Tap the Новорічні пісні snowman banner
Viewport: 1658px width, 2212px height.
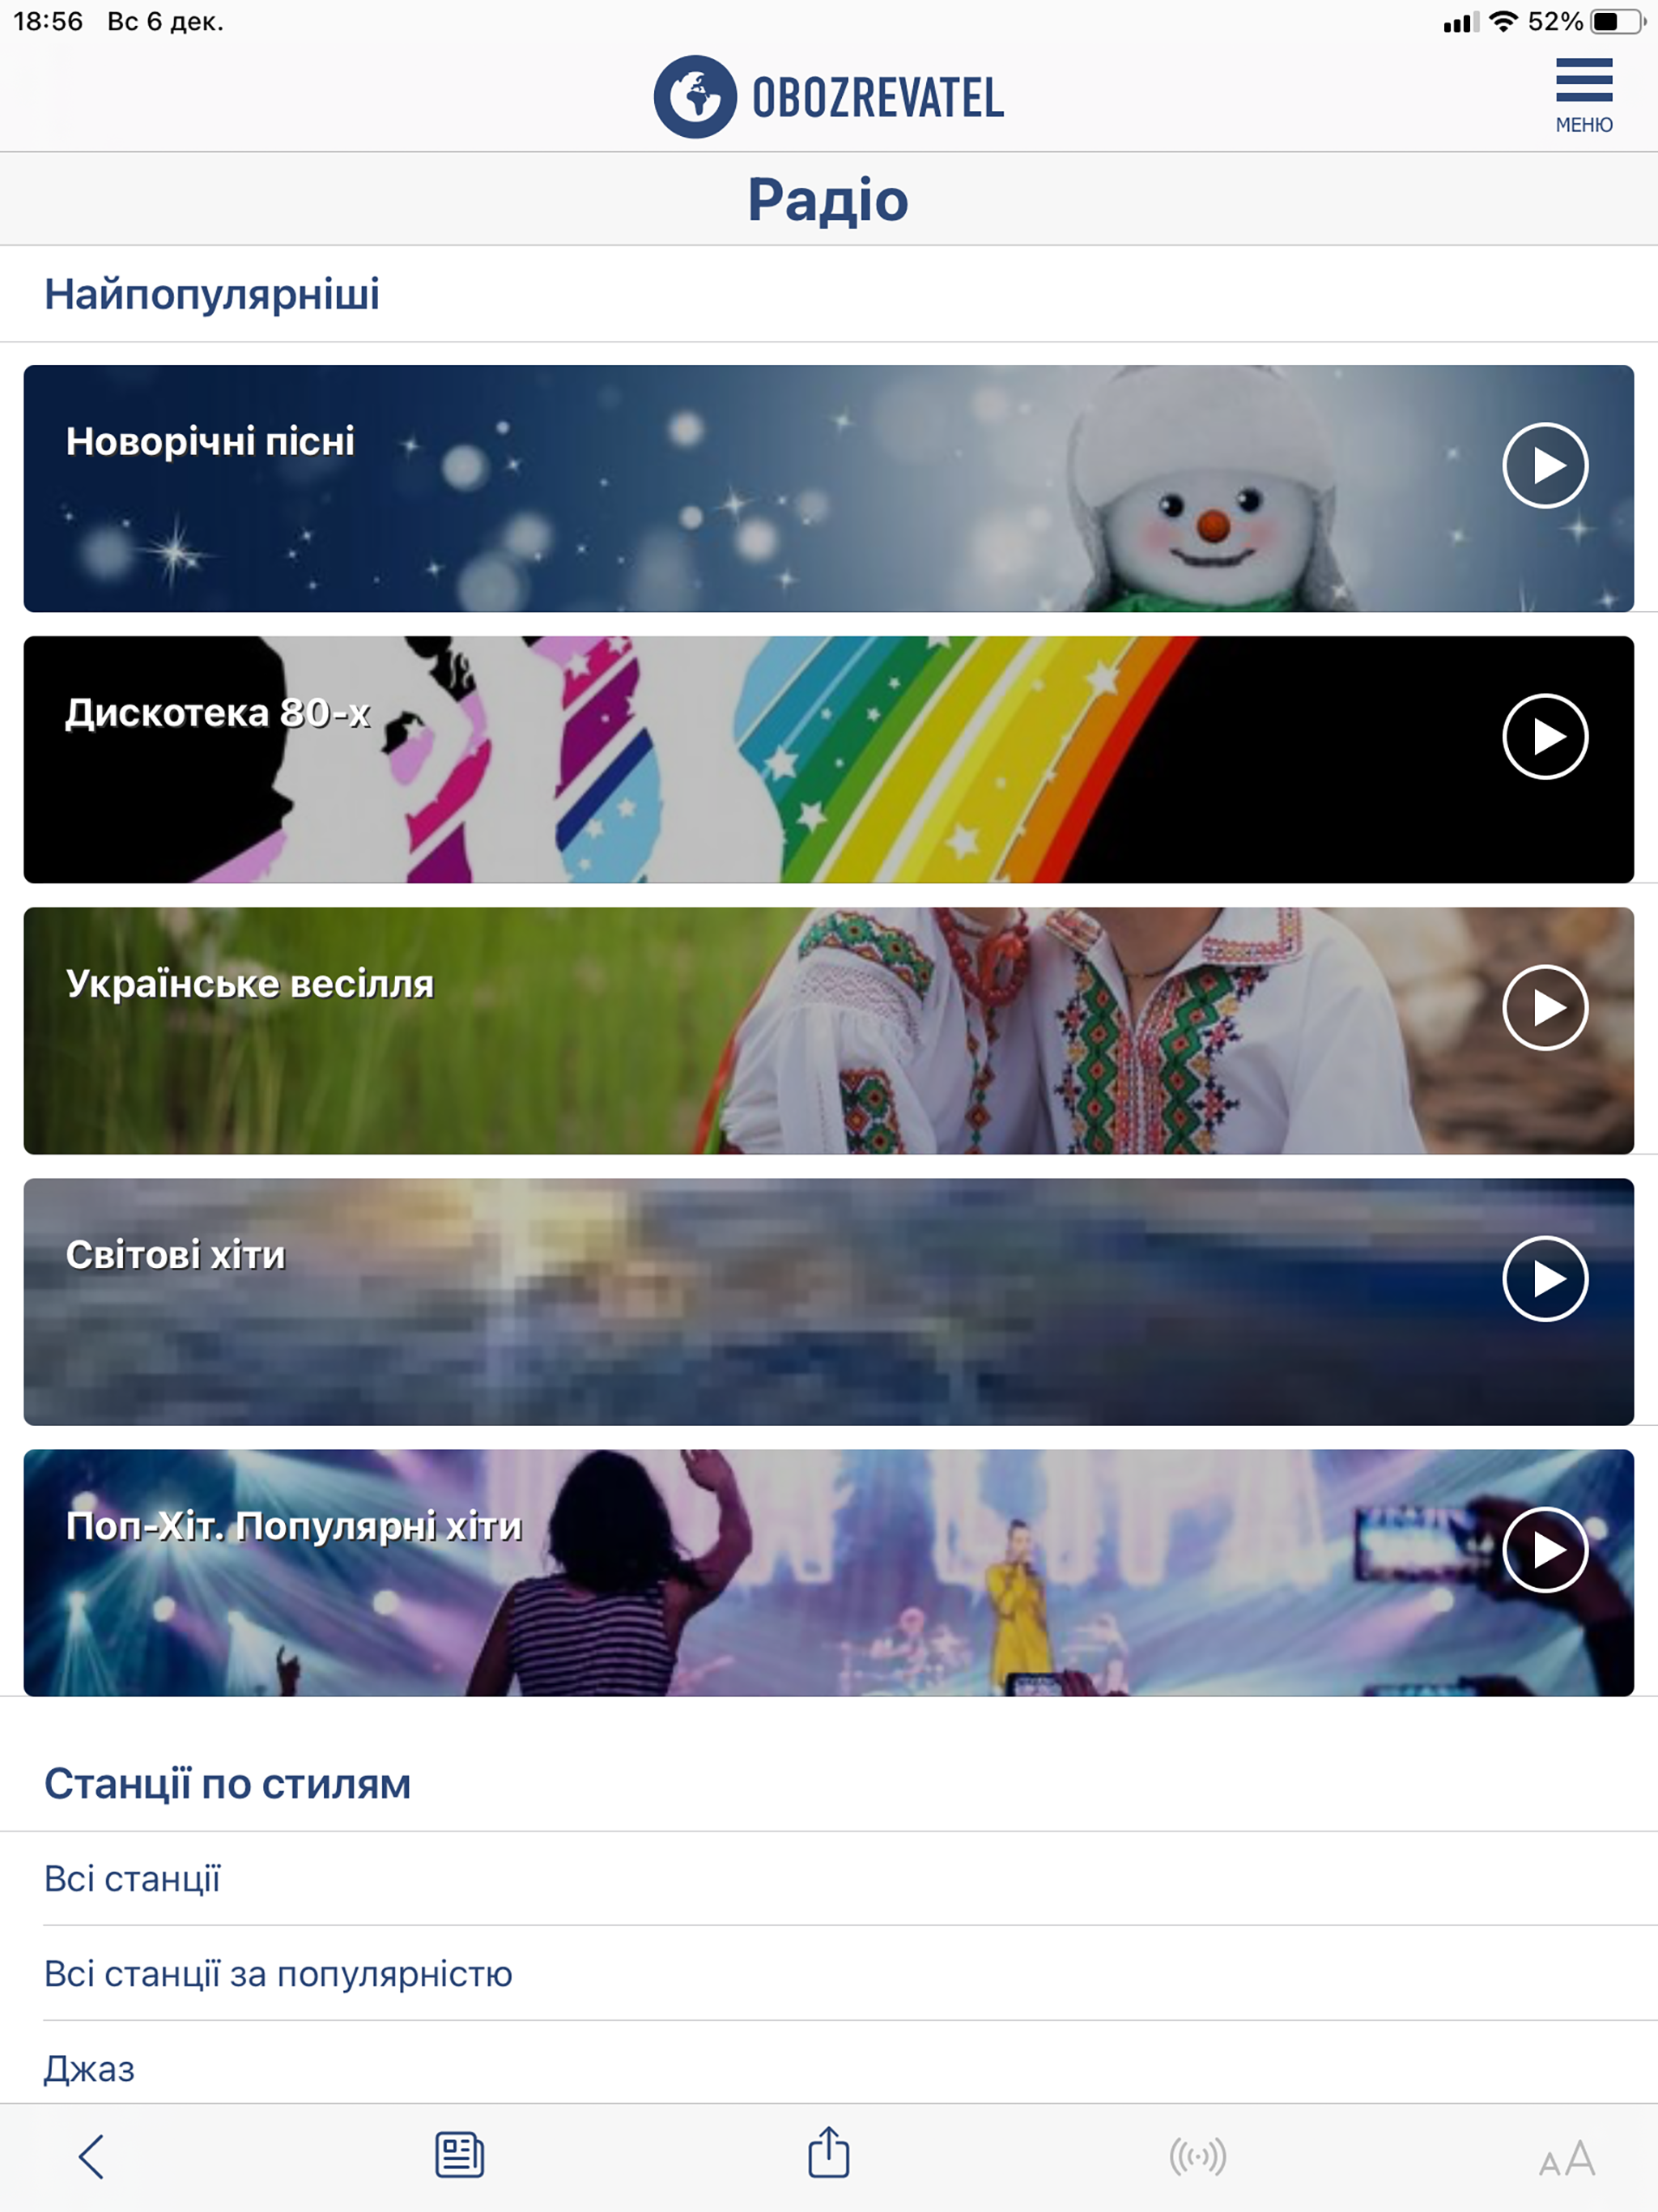pyautogui.click(x=829, y=489)
